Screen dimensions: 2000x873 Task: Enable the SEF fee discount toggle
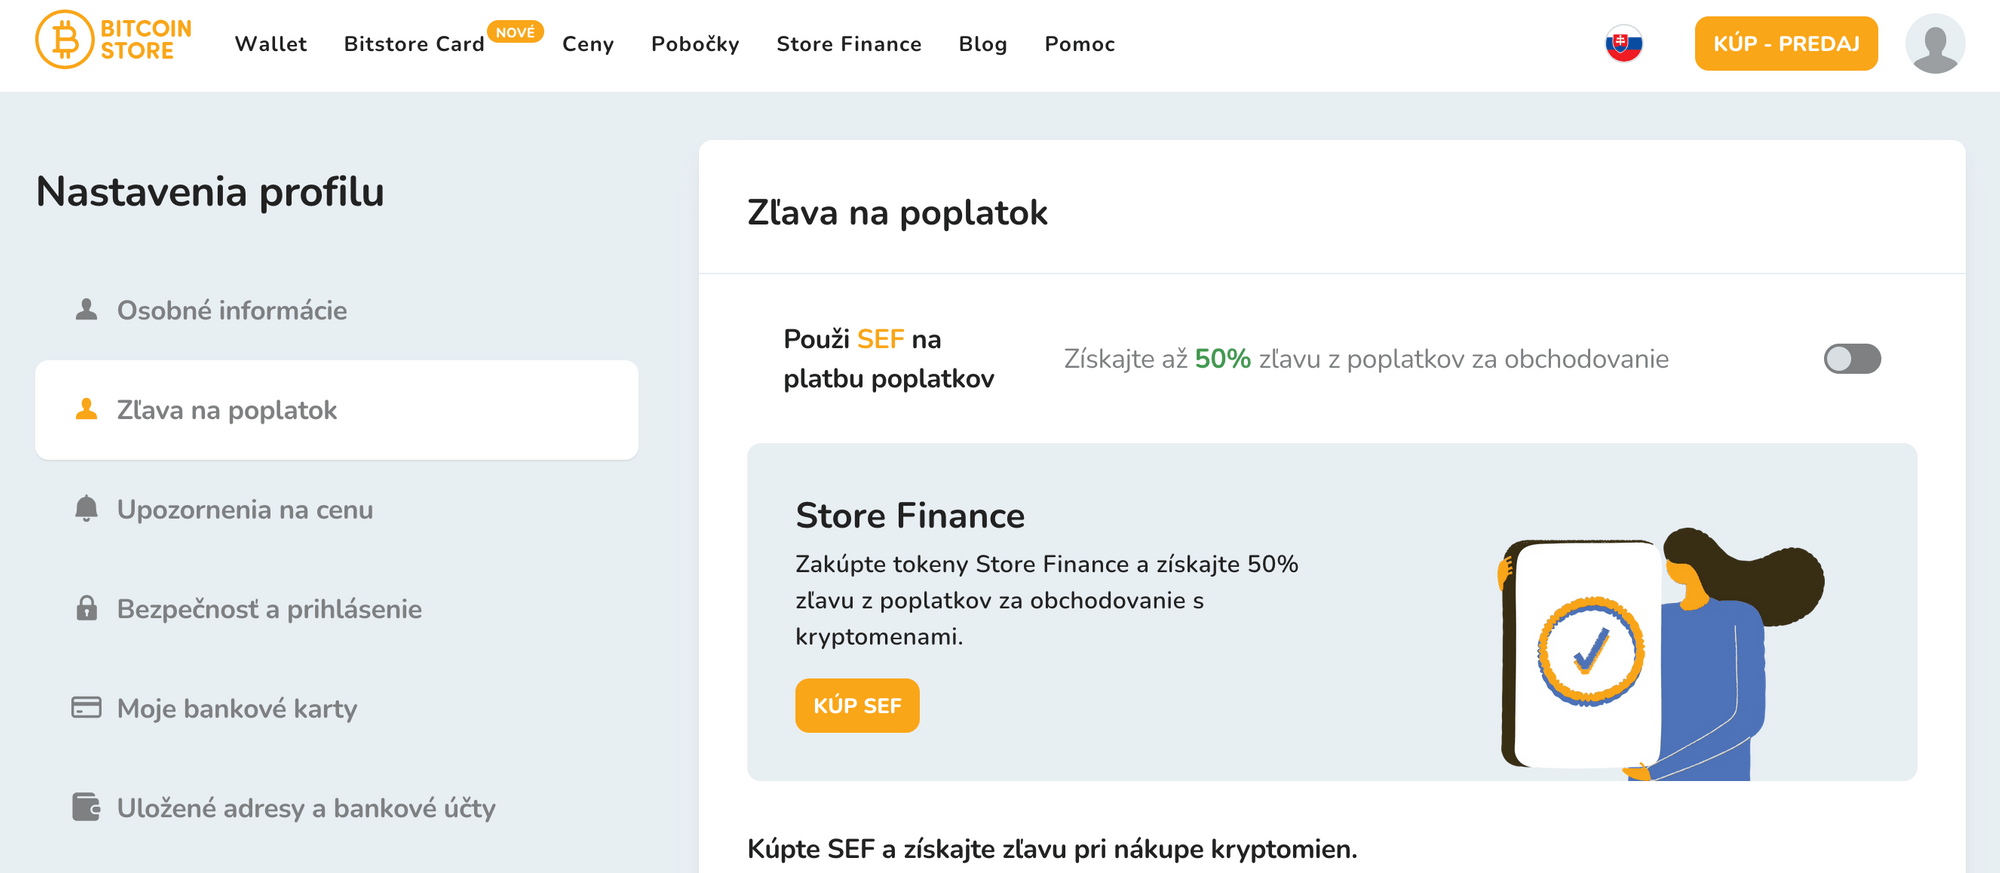click(1852, 359)
